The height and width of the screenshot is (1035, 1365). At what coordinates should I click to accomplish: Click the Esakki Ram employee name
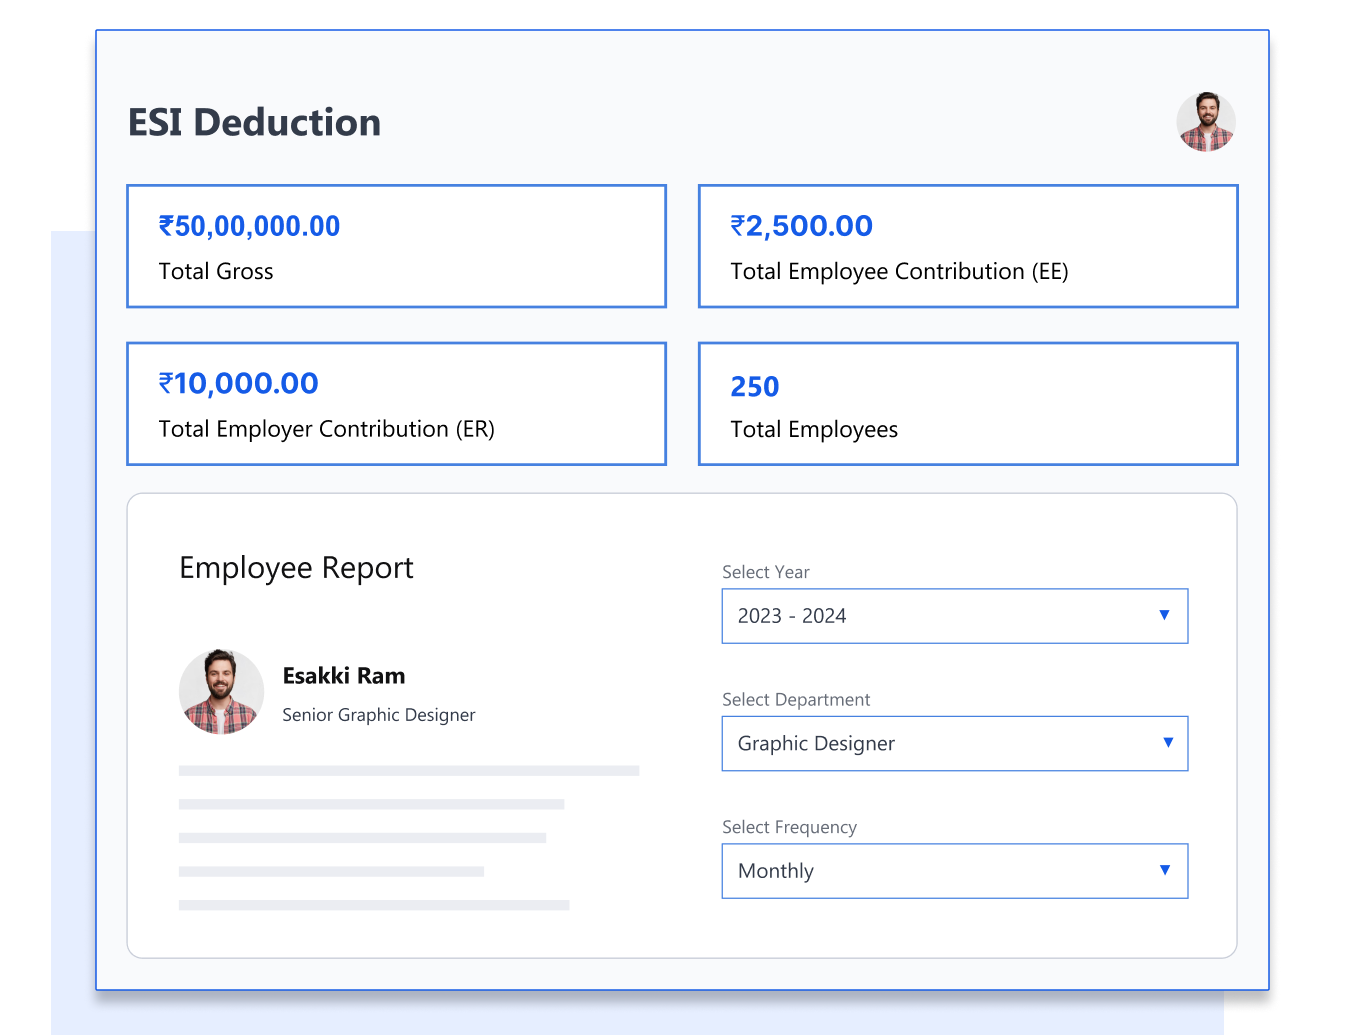pyautogui.click(x=344, y=676)
